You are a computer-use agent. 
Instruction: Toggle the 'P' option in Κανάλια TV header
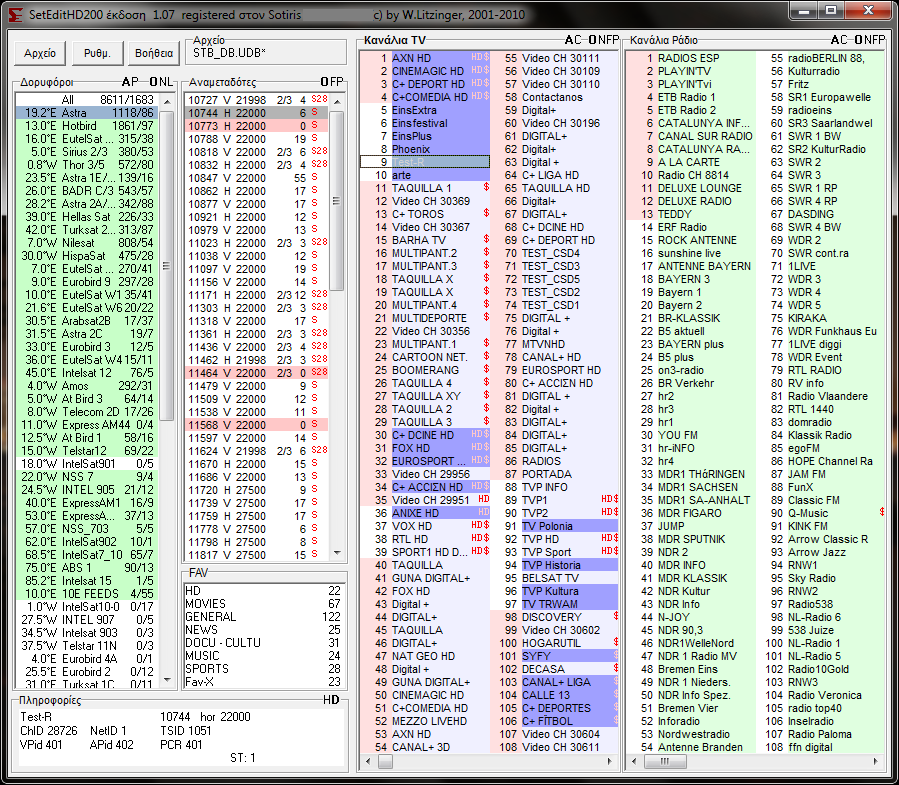click(614, 40)
